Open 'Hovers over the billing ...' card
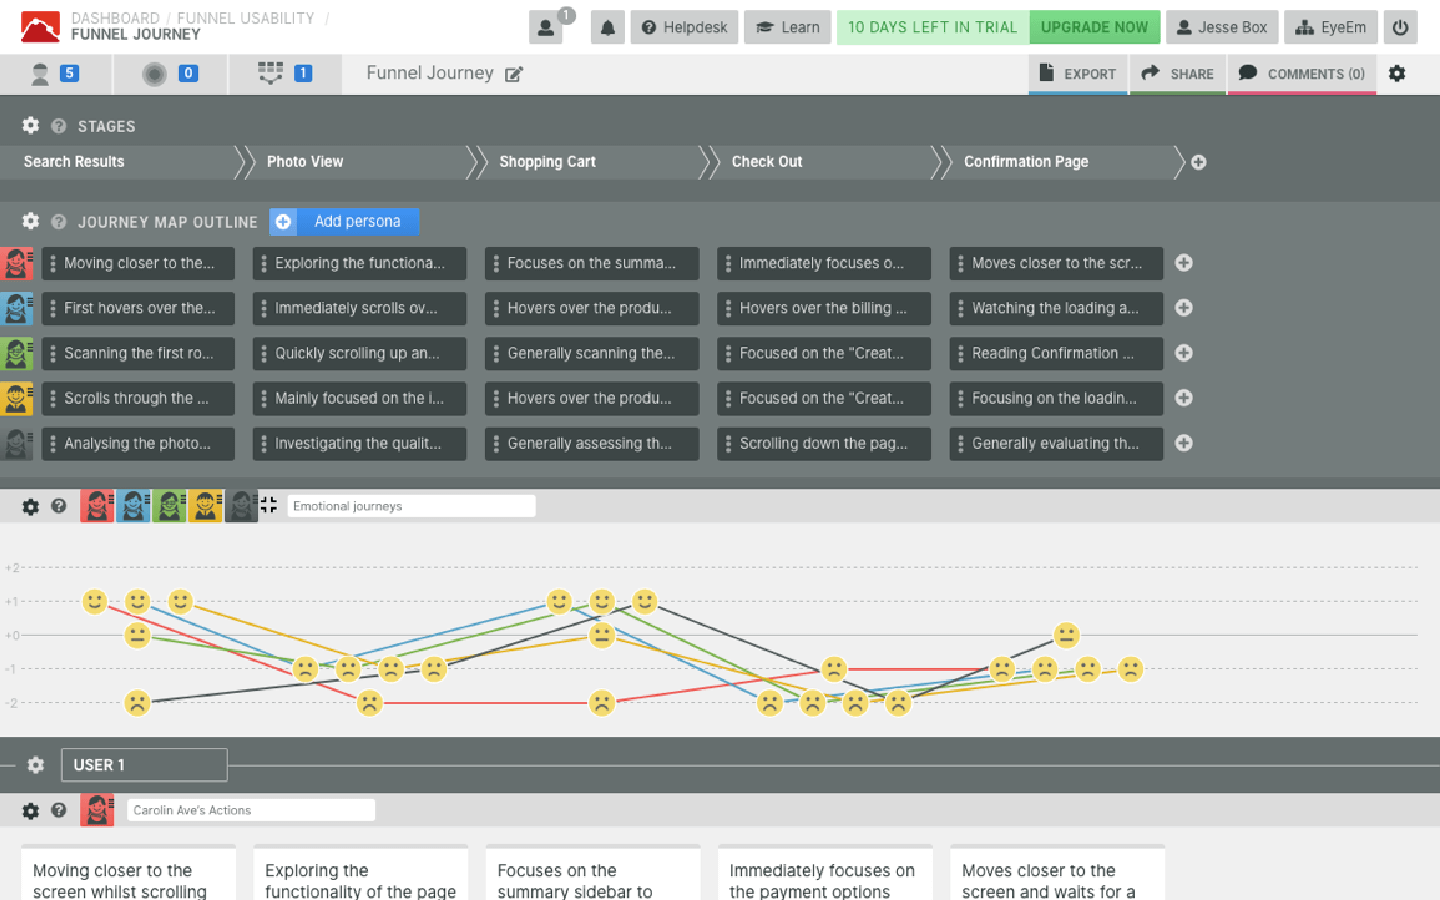The image size is (1440, 900). pos(824,308)
